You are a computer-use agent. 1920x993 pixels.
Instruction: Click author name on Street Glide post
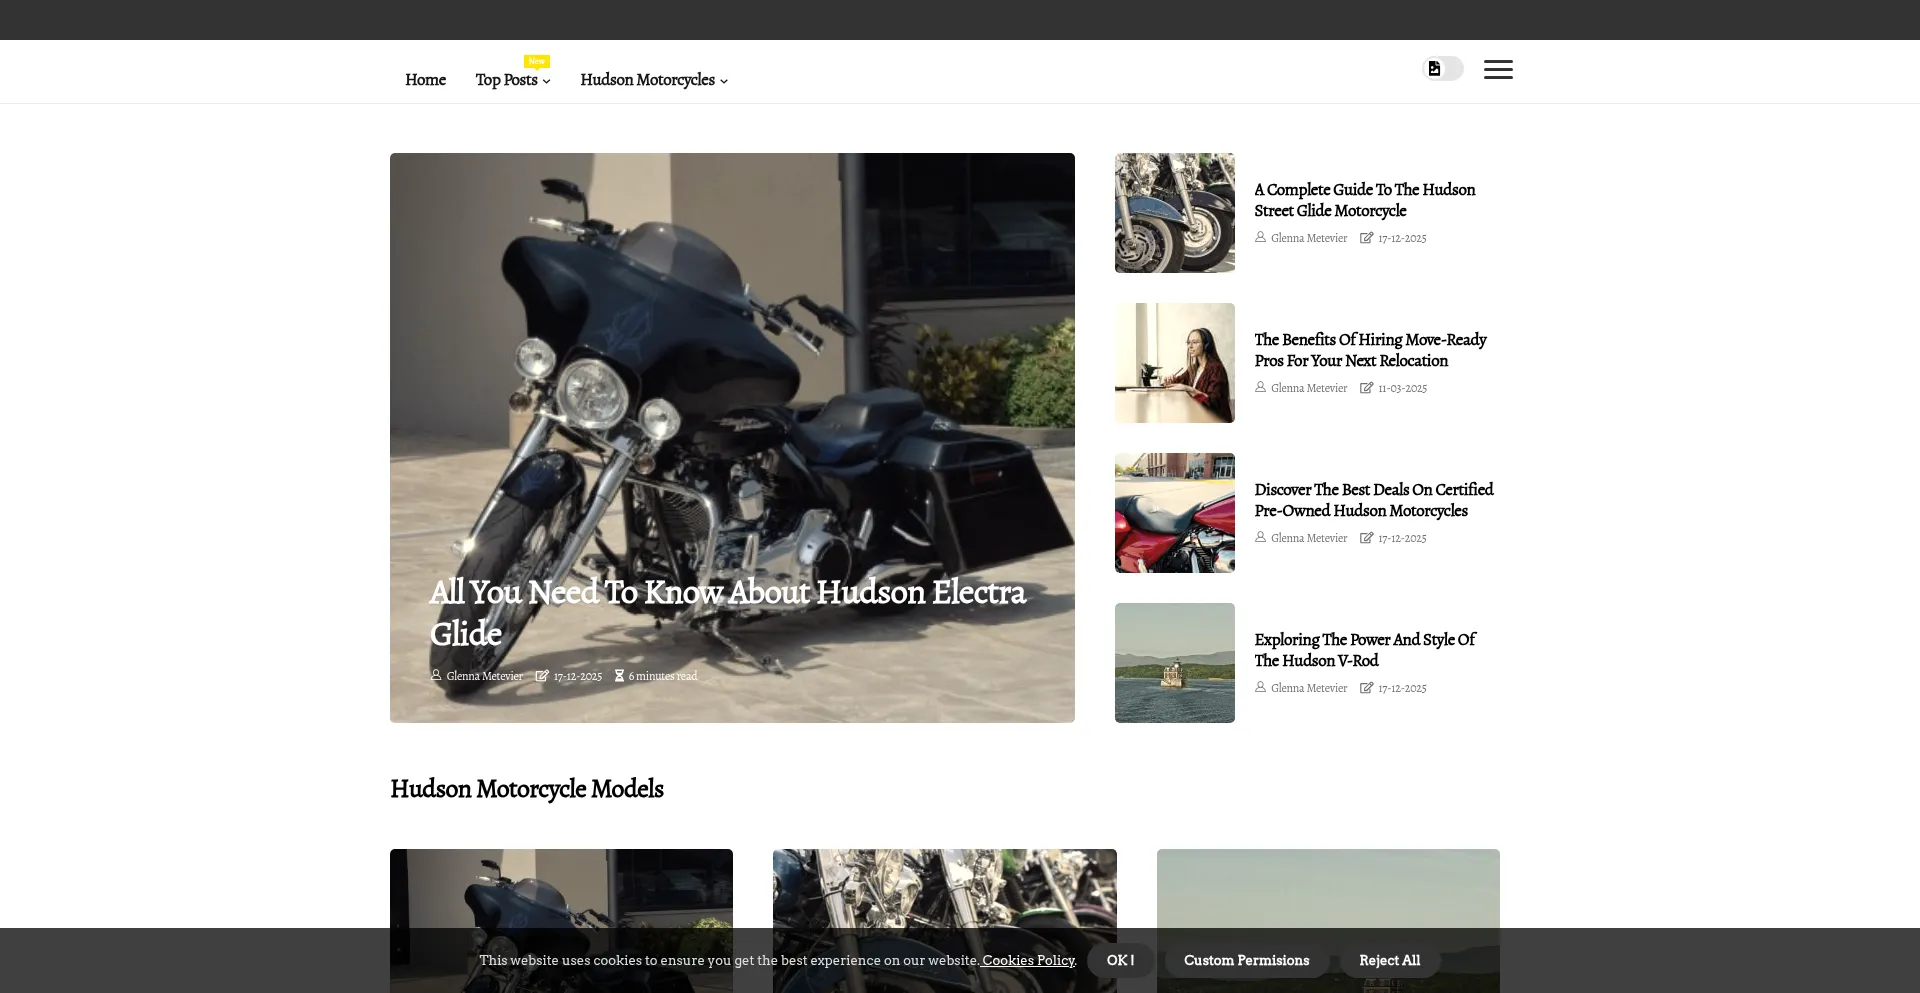tap(1309, 239)
